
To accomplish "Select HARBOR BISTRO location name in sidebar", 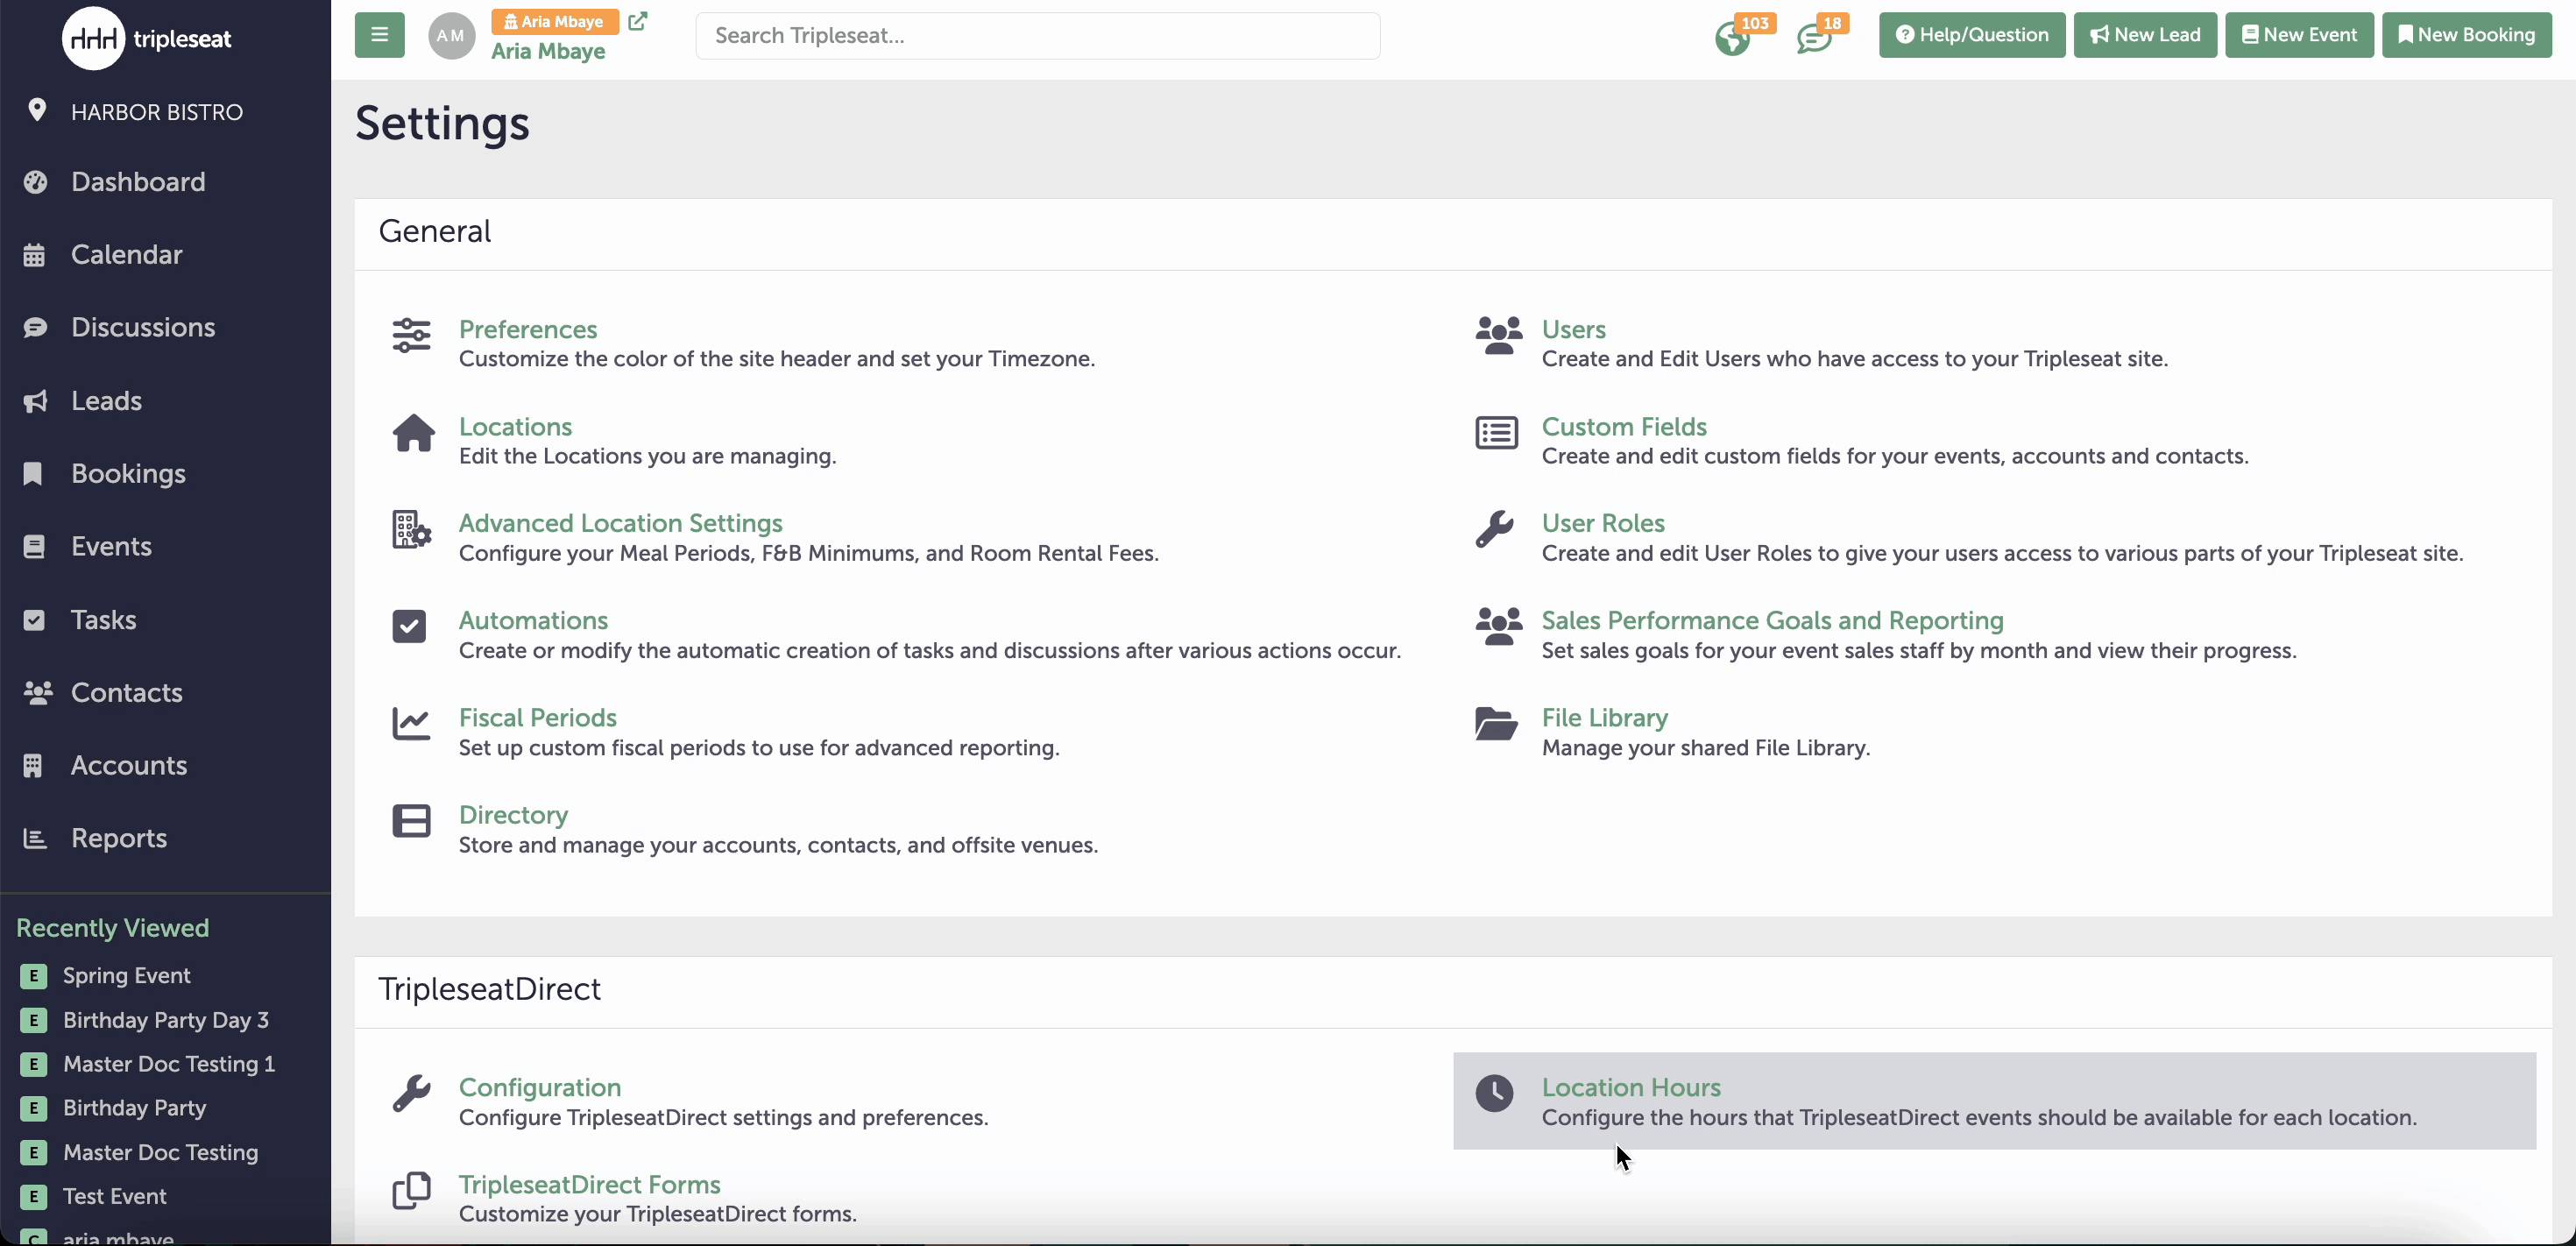I will pyautogui.click(x=157, y=112).
